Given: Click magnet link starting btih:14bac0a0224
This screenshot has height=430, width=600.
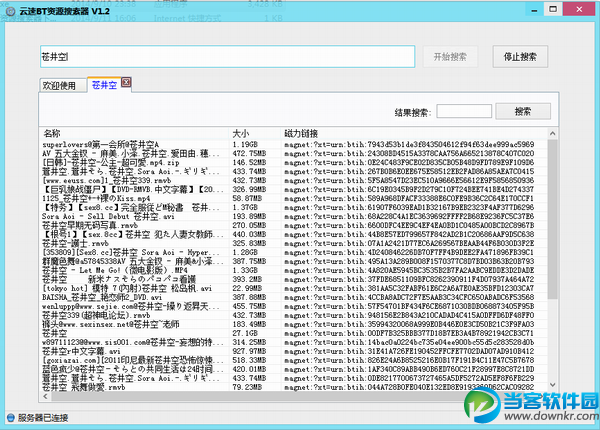Looking at the screenshot, I should [x=409, y=342].
